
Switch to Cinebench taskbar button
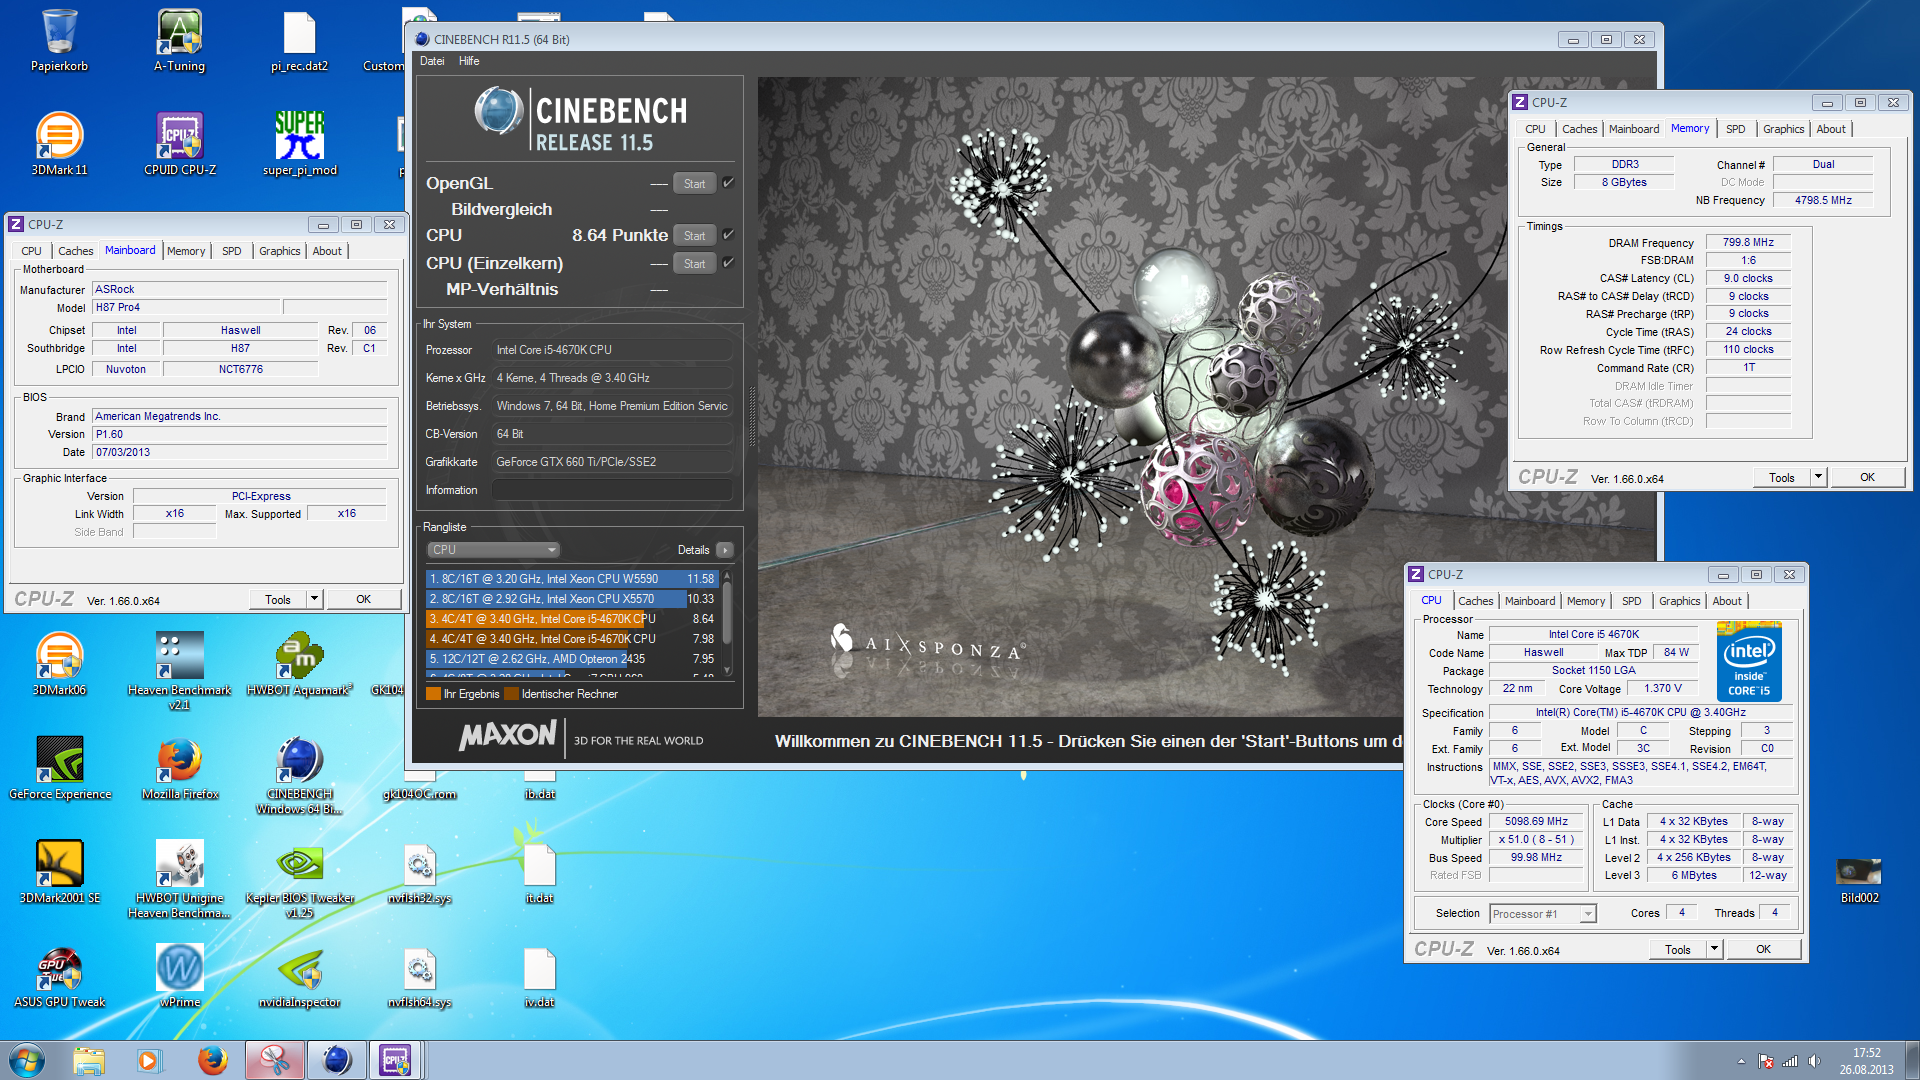(336, 1060)
